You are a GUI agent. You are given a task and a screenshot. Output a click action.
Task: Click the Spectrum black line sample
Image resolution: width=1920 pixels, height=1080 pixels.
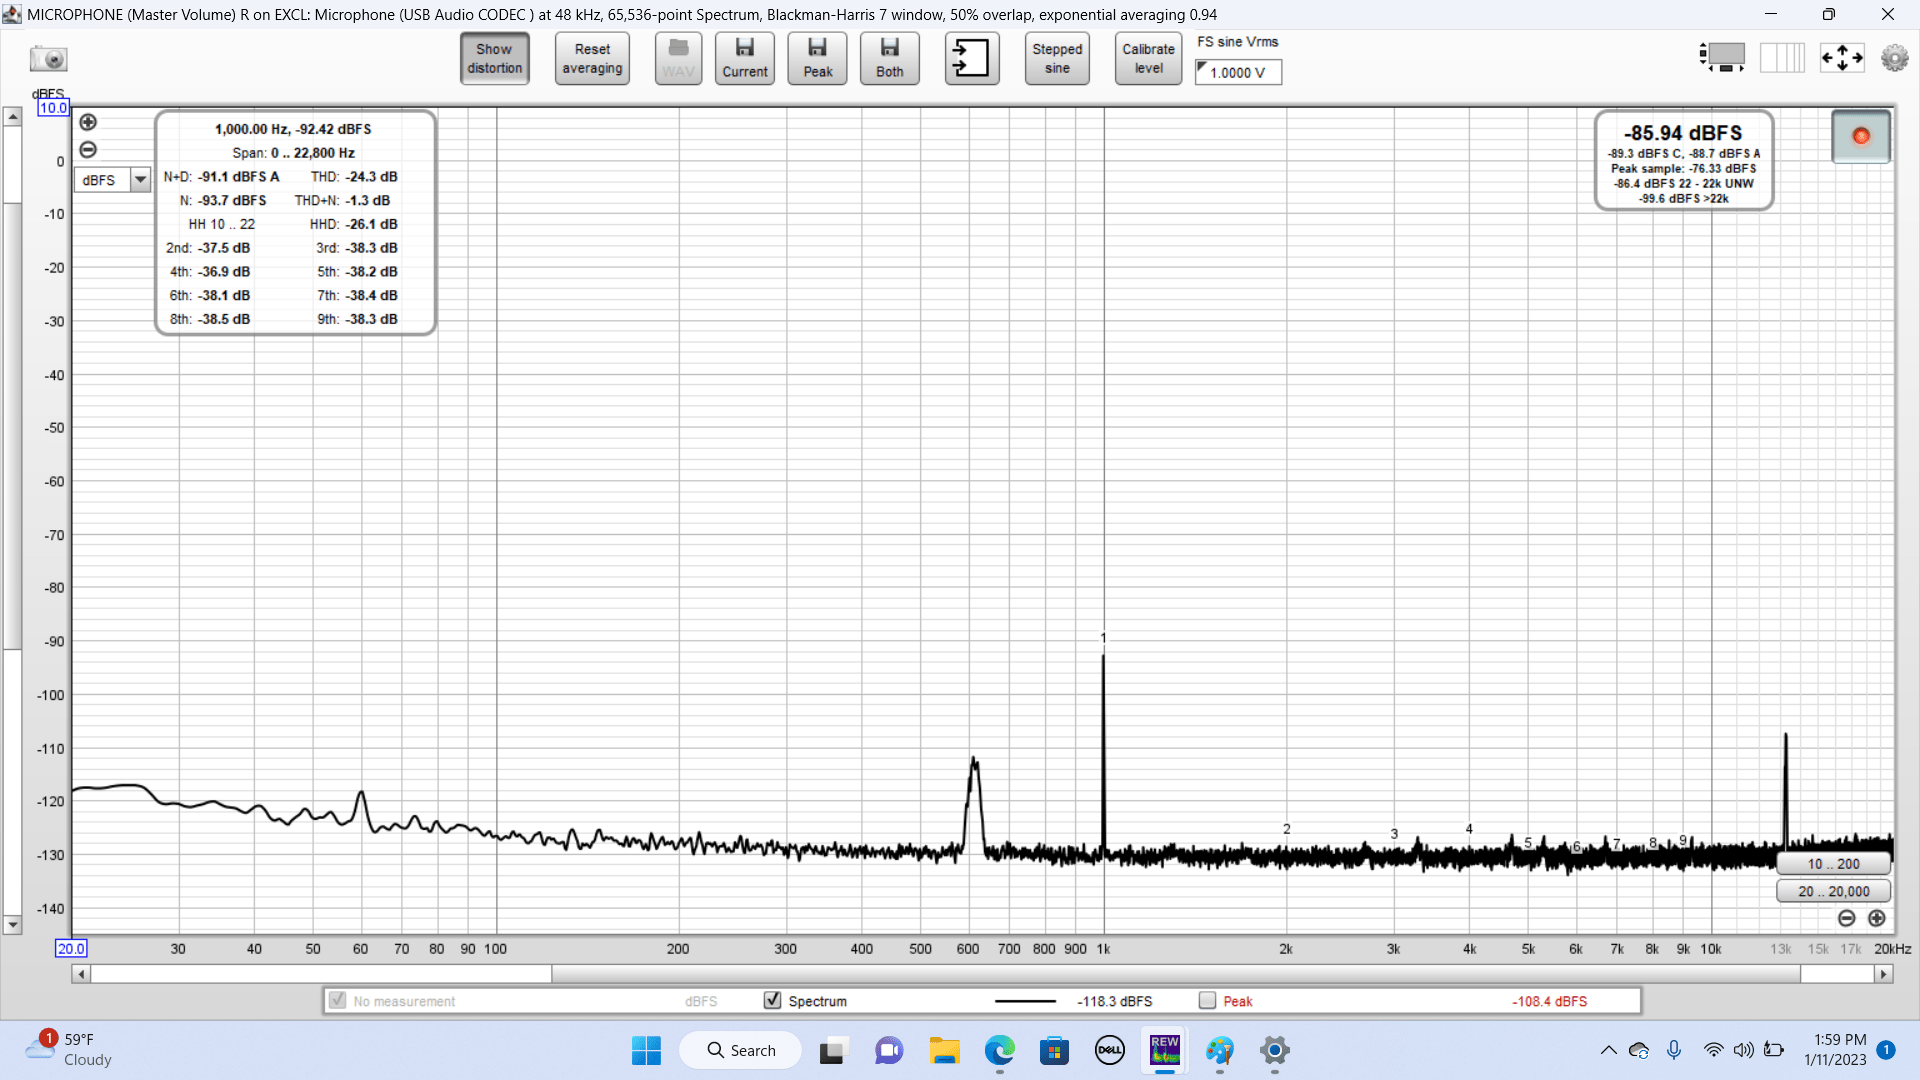point(1025,1001)
